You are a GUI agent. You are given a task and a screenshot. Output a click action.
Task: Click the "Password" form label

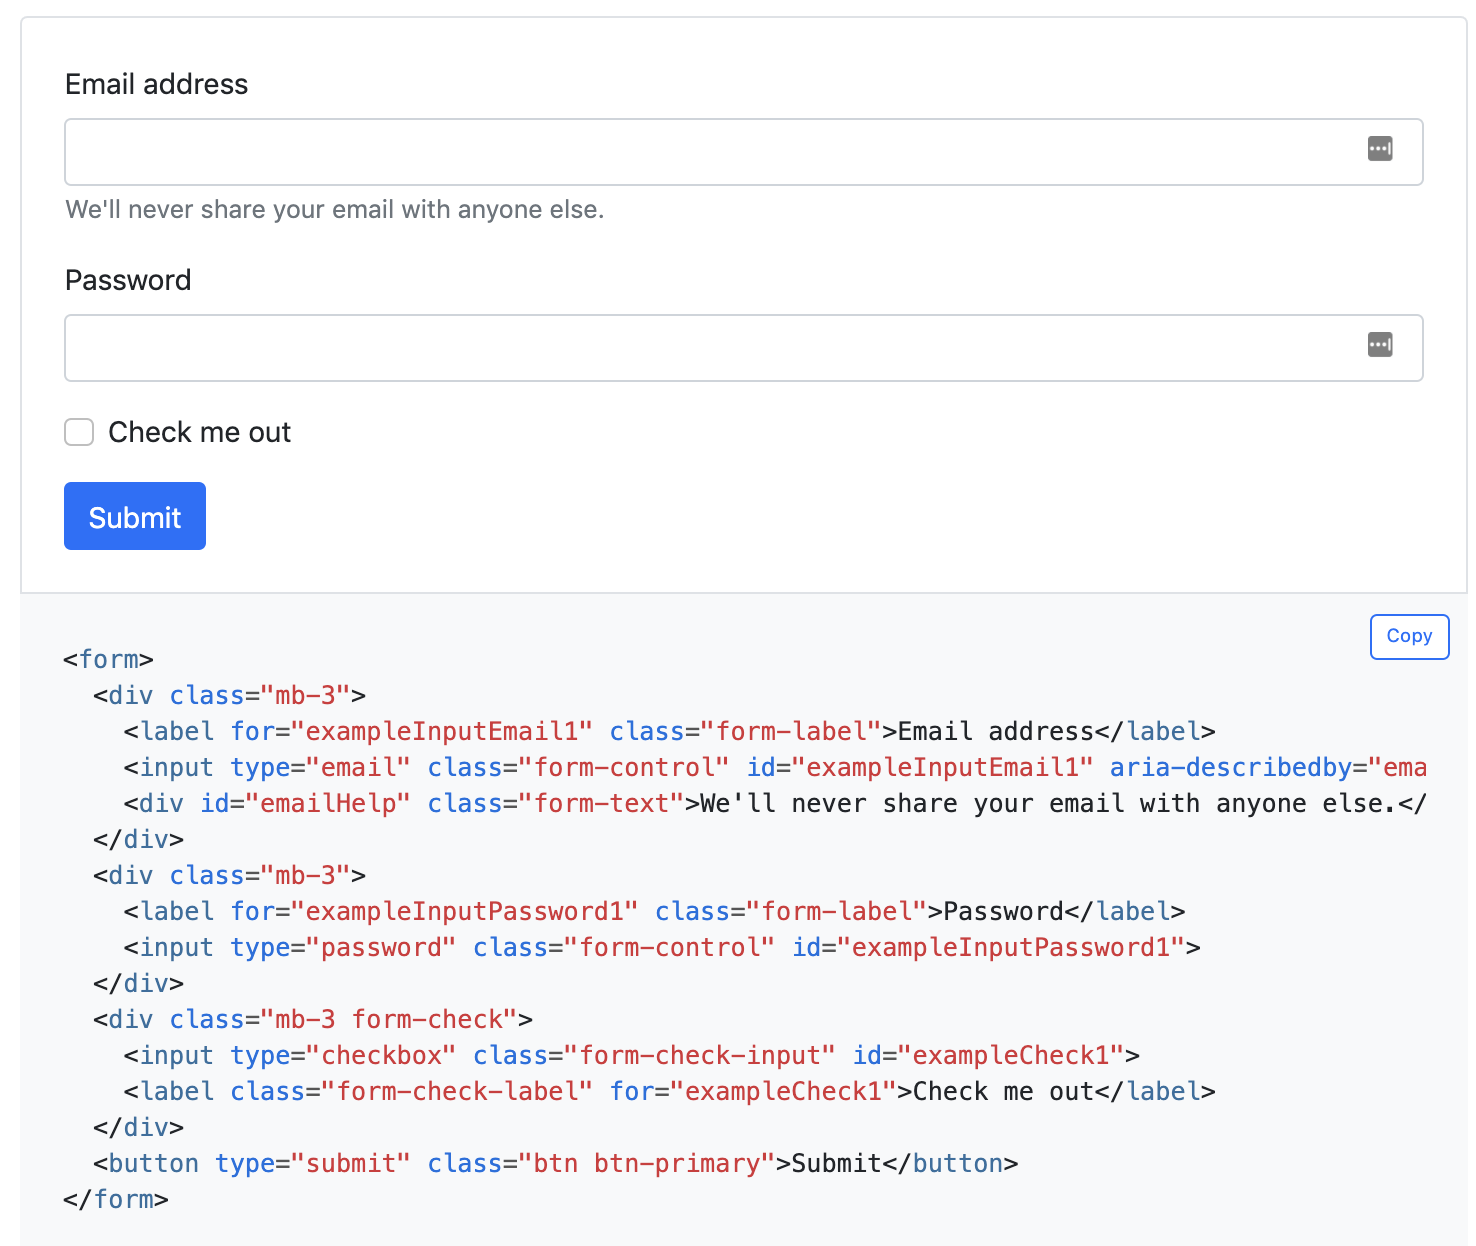click(x=128, y=280)
